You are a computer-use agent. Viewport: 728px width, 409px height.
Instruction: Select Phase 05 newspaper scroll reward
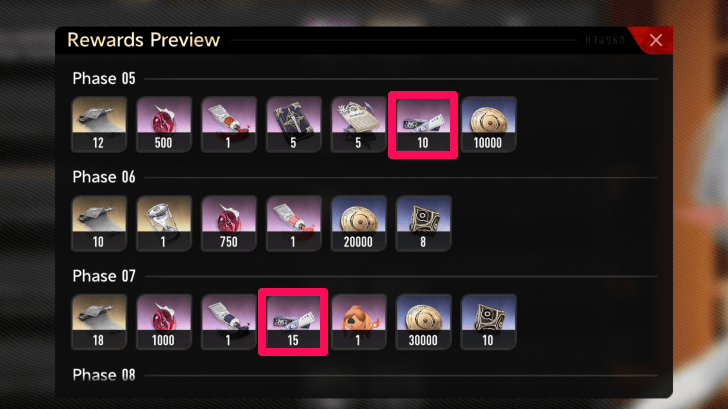pyautogui.click(x=358, y=124)
